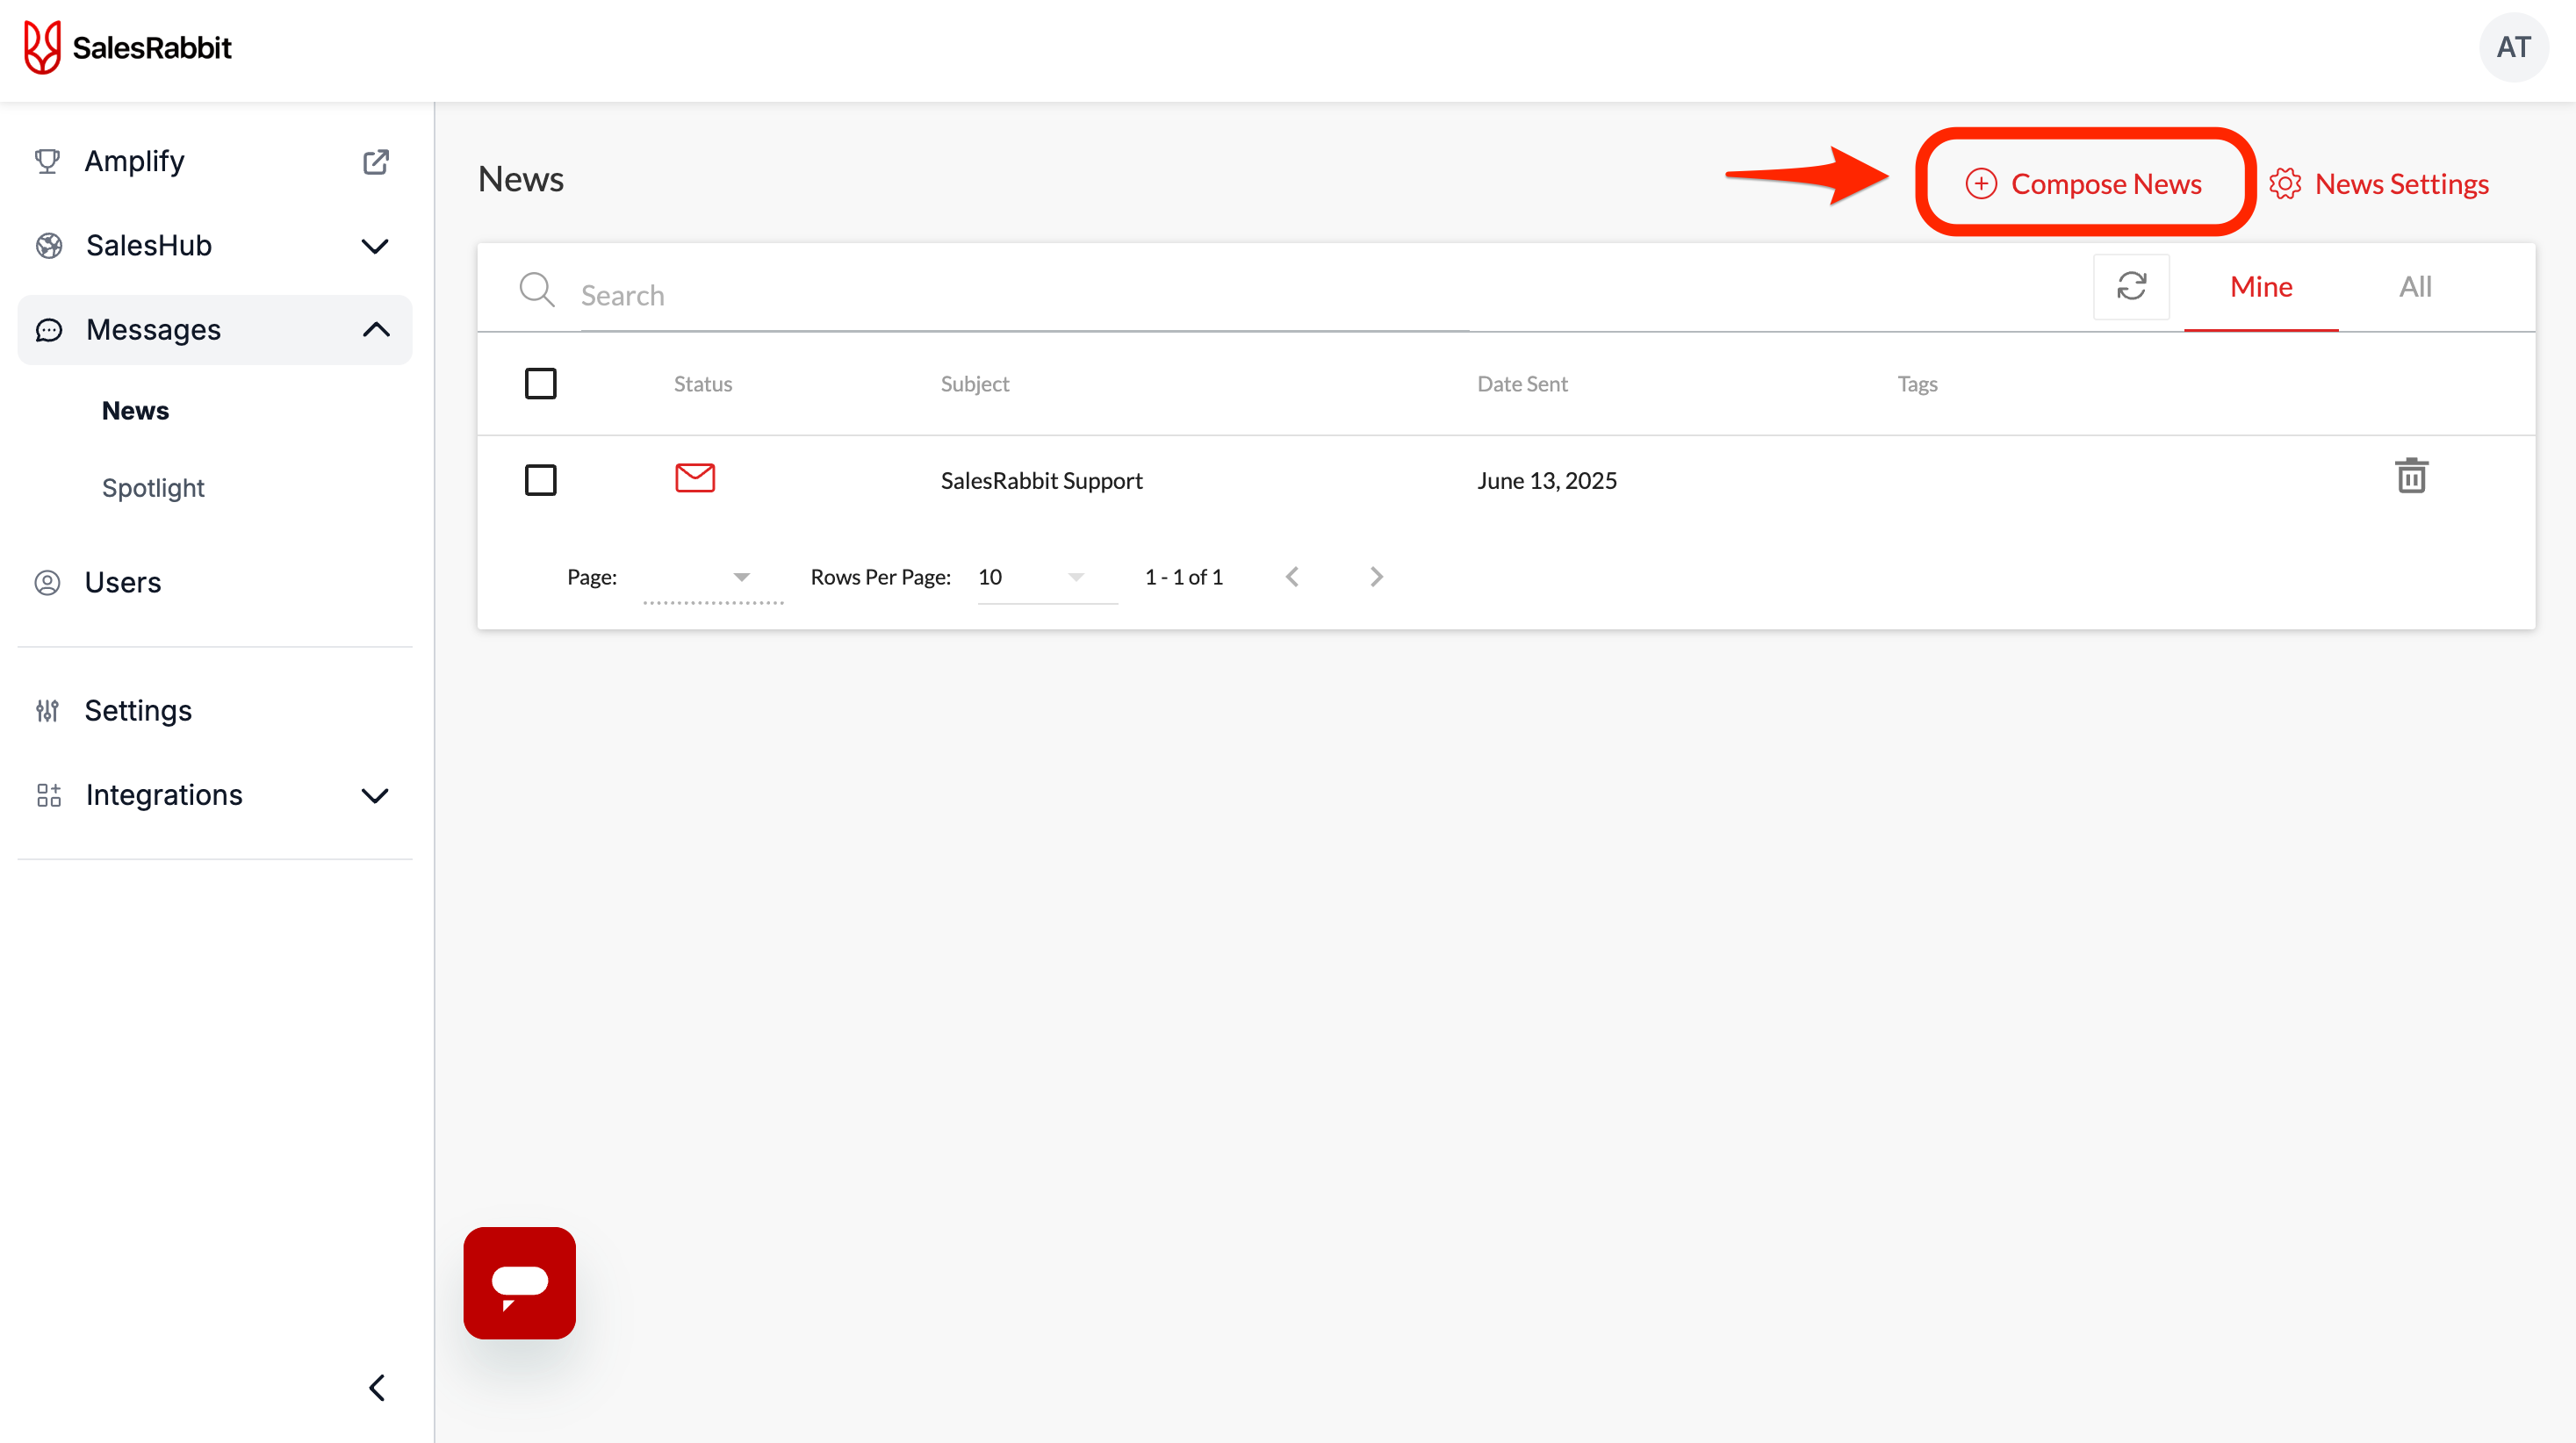Screen dimensions: 2576x1443
Task: Open Amplify external link icon
Action: click(375, 162)
